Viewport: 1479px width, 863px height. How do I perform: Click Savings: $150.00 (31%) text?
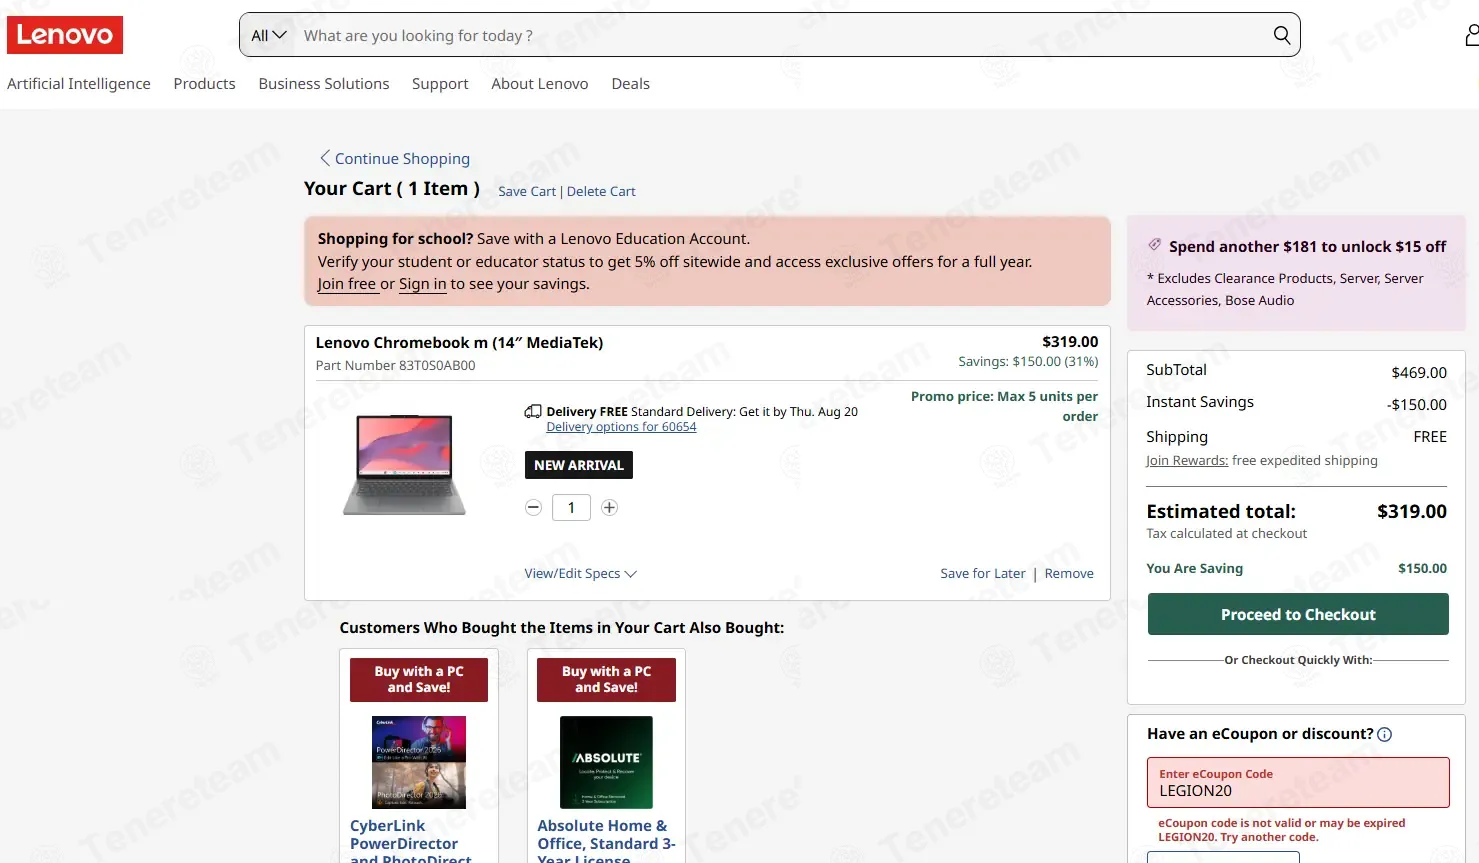coord(1028,362)
